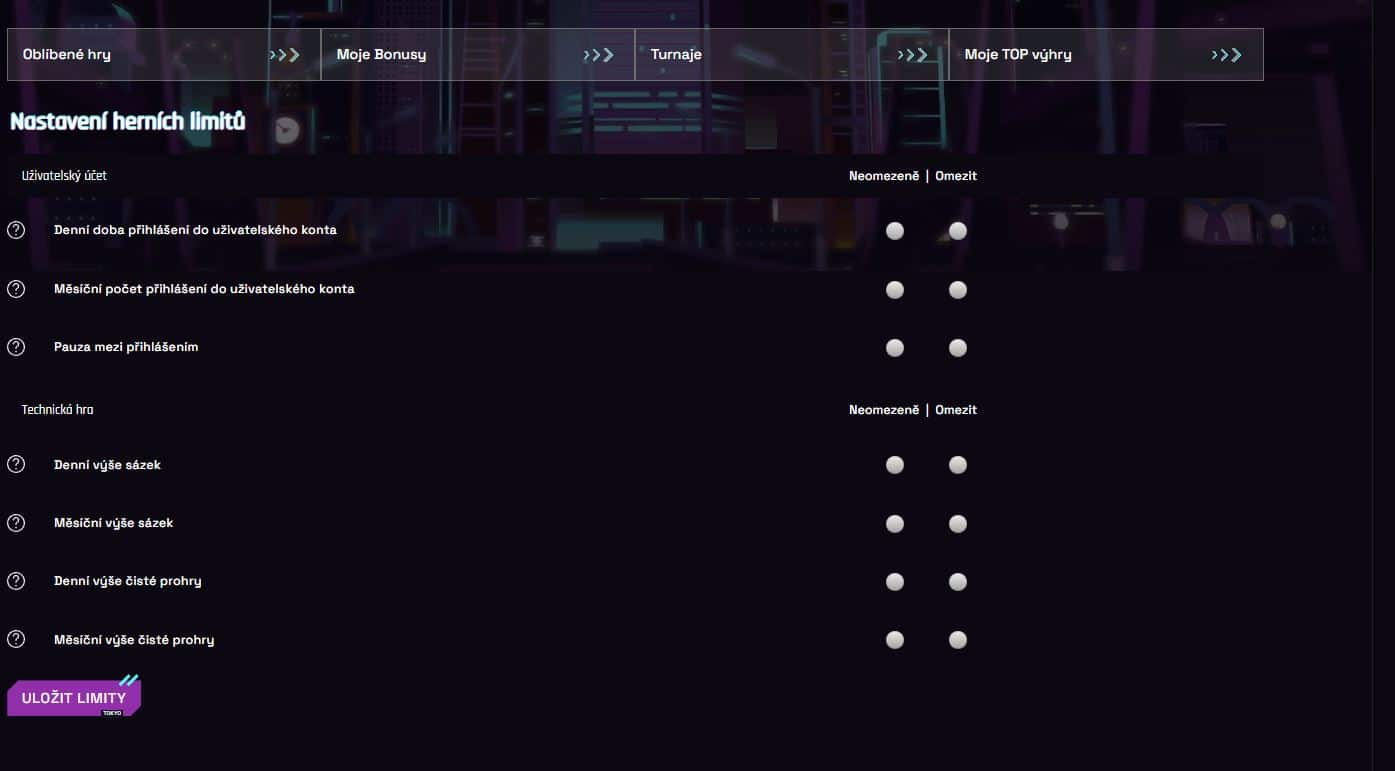Image resolution: width=1395 pixels, height=771 pixels.
Task: Select Omezit for Měsíční výše čisté prohry
Action: [x=958, y=640]
